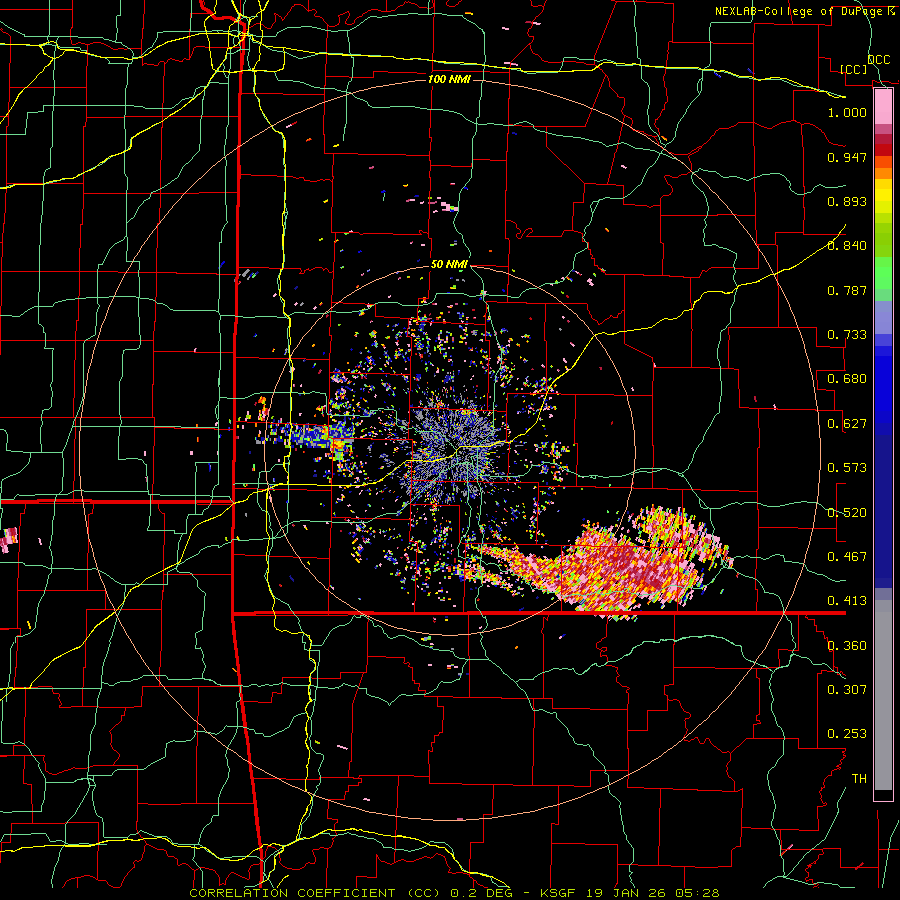
Task: Click the 0.467 value on the scale
Action: pyautogui.click(x=847, y=557)
